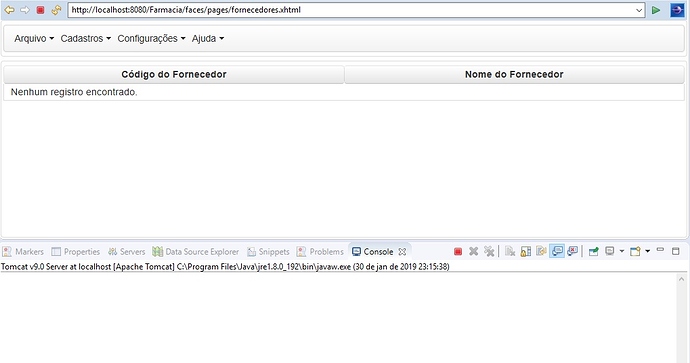The image size is (690, 363).
Task: Click the browser back arrow icon
Action: pos(9,10)
